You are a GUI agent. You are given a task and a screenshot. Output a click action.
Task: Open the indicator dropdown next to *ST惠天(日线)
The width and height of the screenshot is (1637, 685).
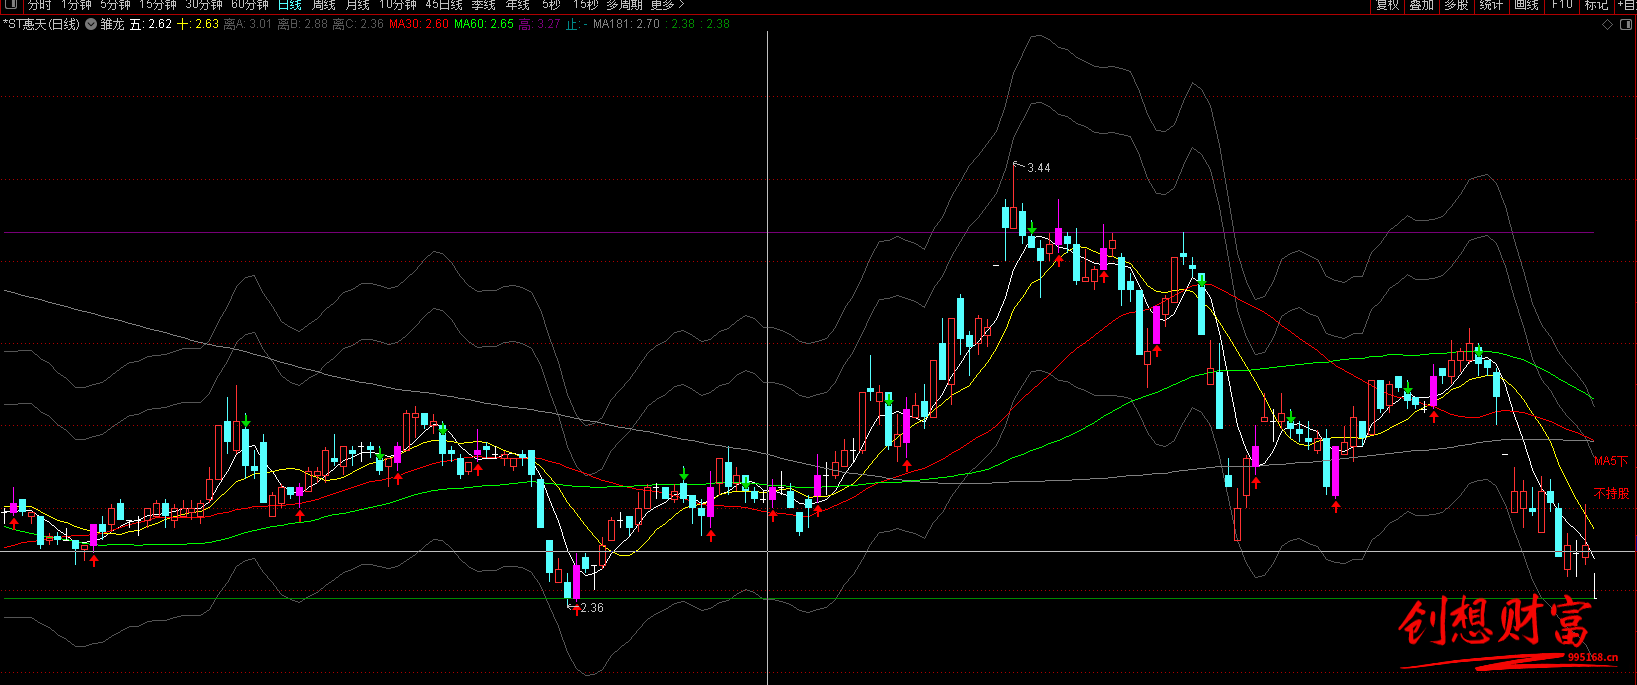point(91,24)
